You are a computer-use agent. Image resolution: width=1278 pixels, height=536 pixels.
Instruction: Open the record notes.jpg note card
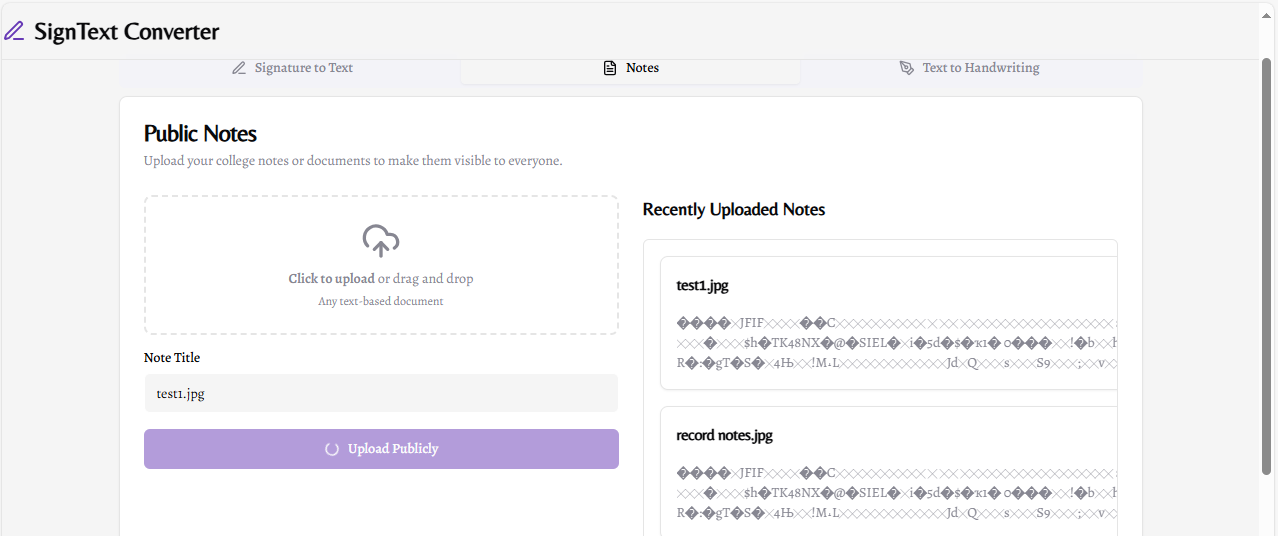point(888,471)
